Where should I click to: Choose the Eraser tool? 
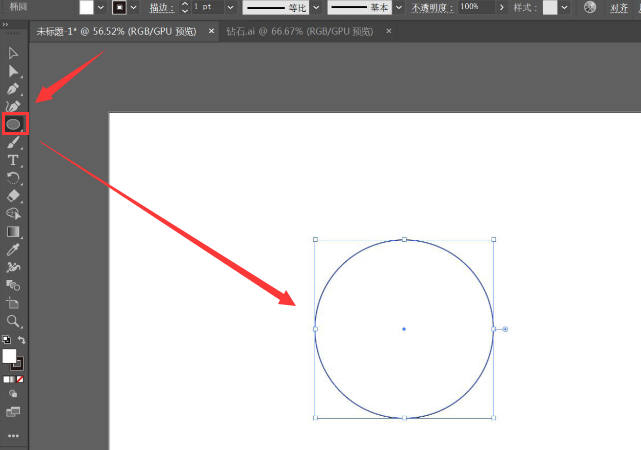point(14,196)
